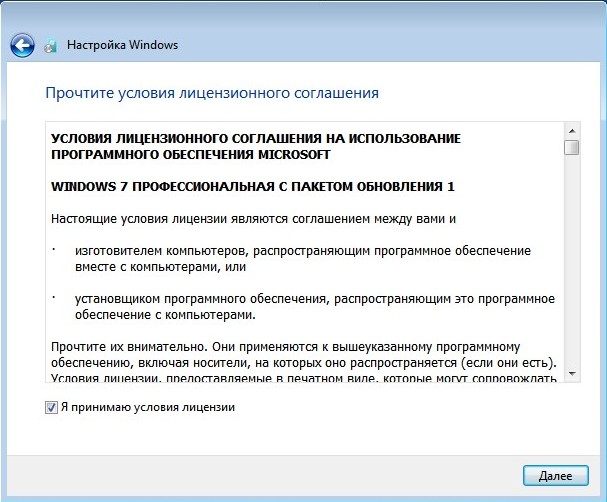Click text "обеспечение с компьютерами."

[165, 315]
